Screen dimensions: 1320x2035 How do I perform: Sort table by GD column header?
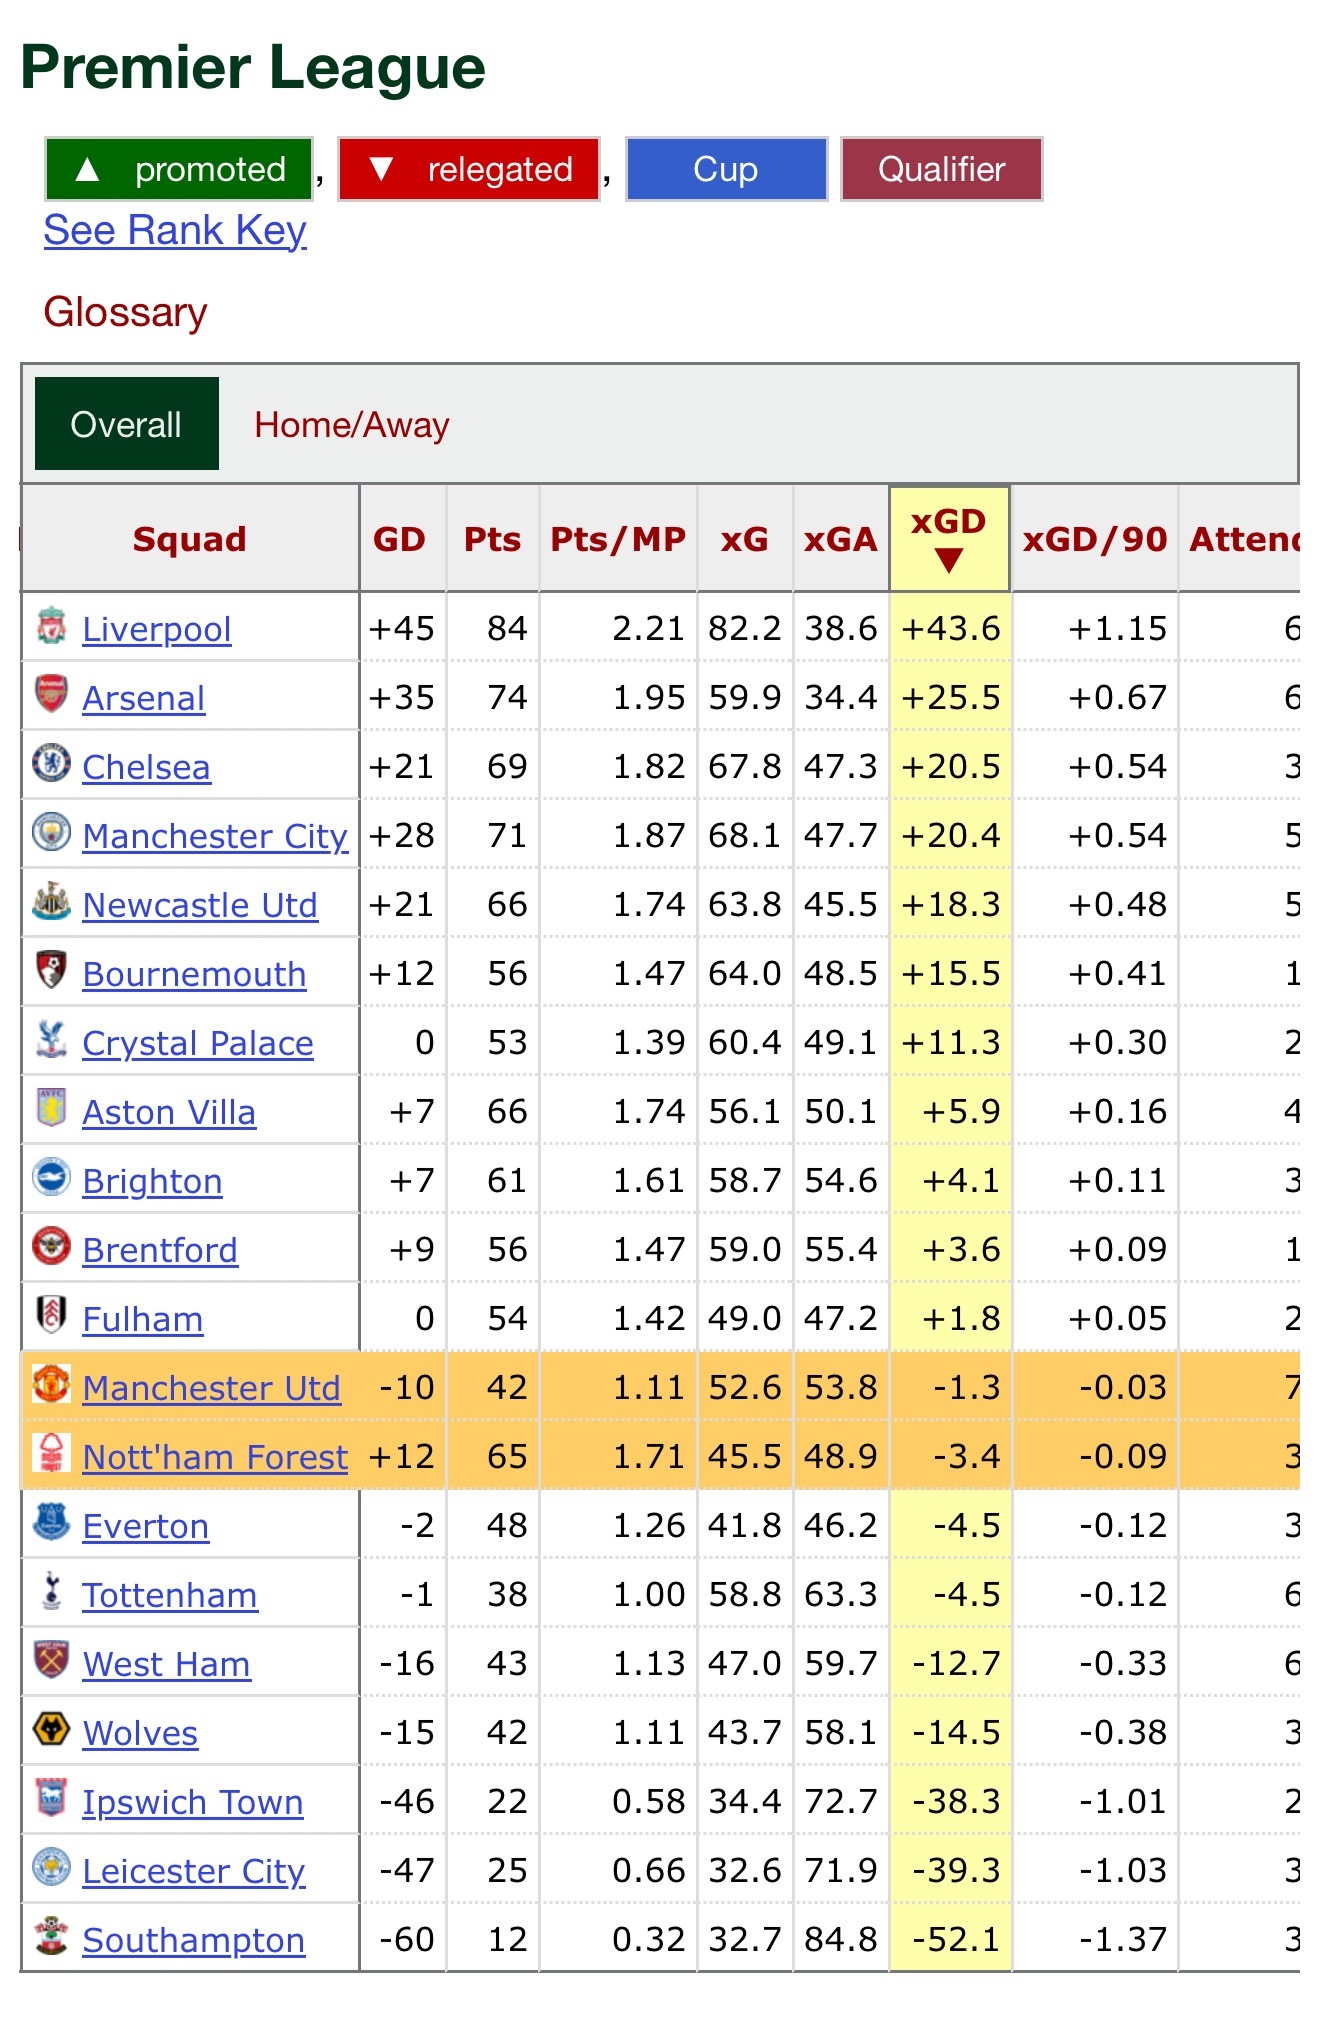point(400,539)
